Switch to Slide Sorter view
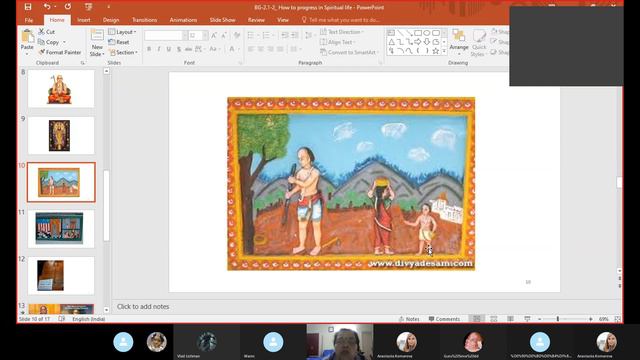Screen dimensions: 640x360 click(x=493, y=319)
